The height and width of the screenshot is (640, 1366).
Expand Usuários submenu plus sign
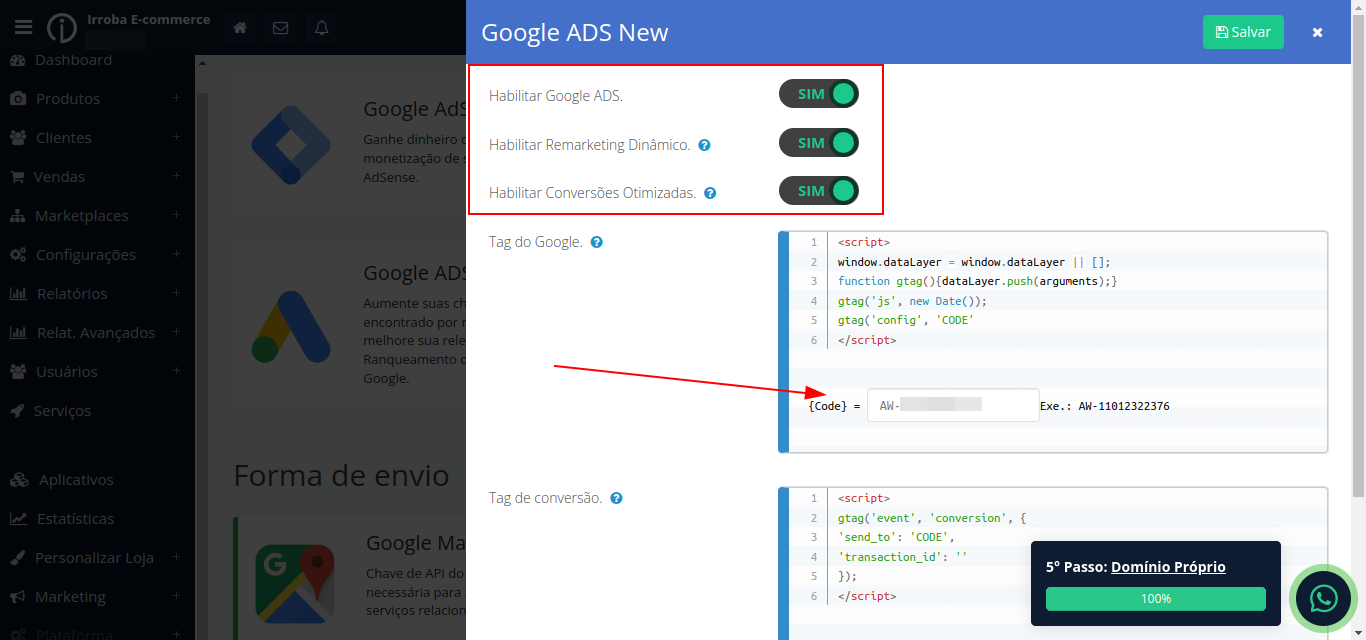pos(176,371)
